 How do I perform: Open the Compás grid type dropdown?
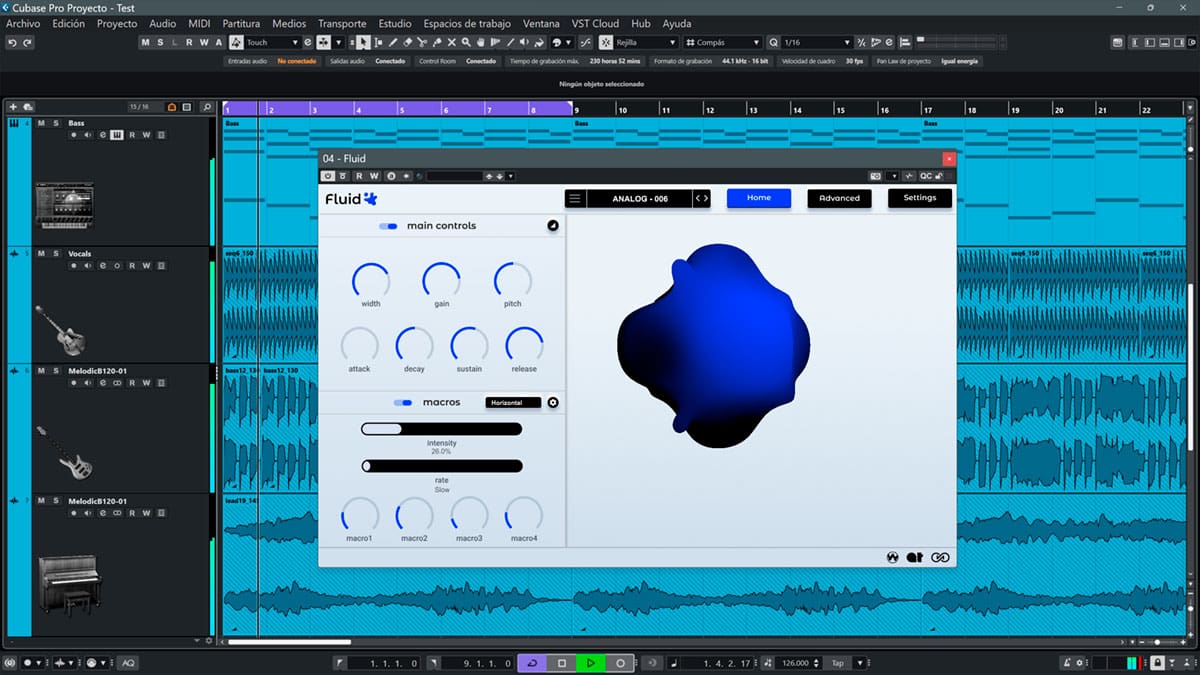723,42
